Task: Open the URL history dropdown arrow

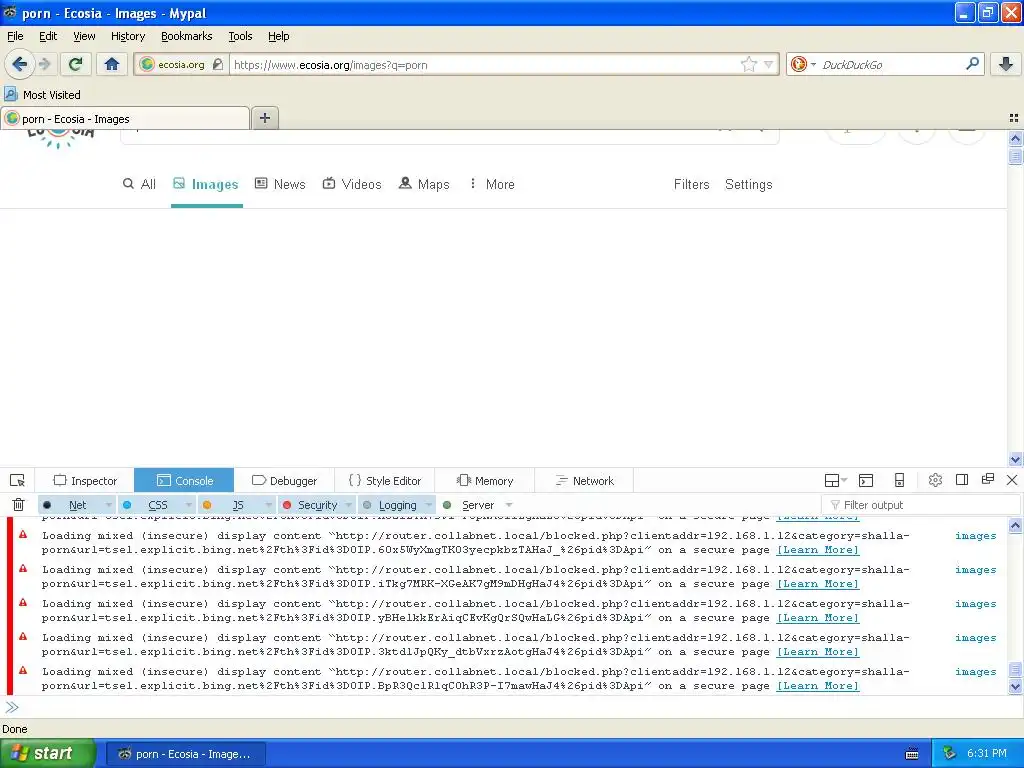Action: point(769,64)
